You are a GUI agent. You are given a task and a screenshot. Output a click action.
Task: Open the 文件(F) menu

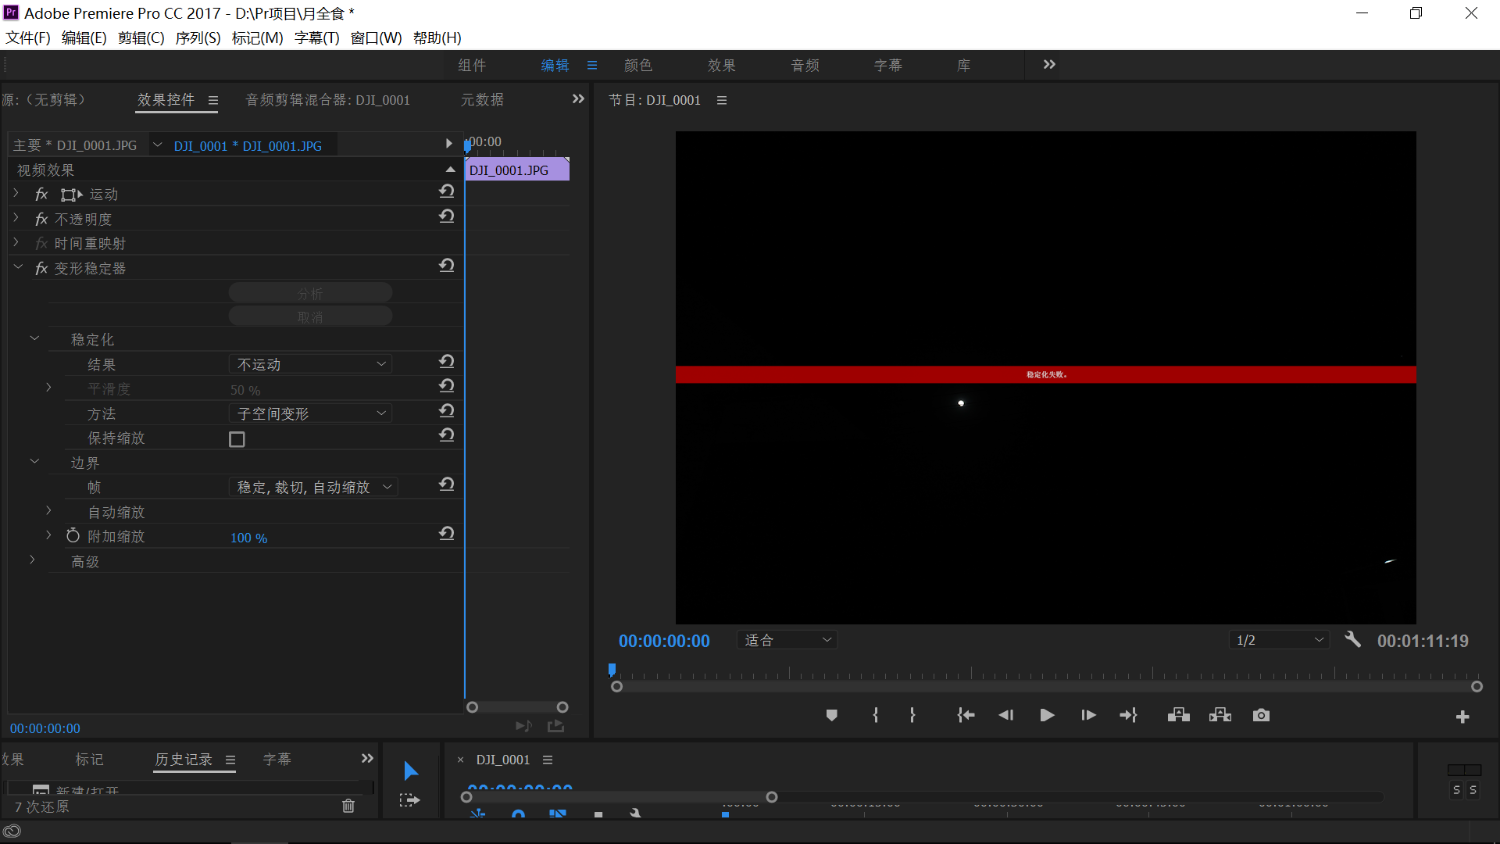pos(28,37)
